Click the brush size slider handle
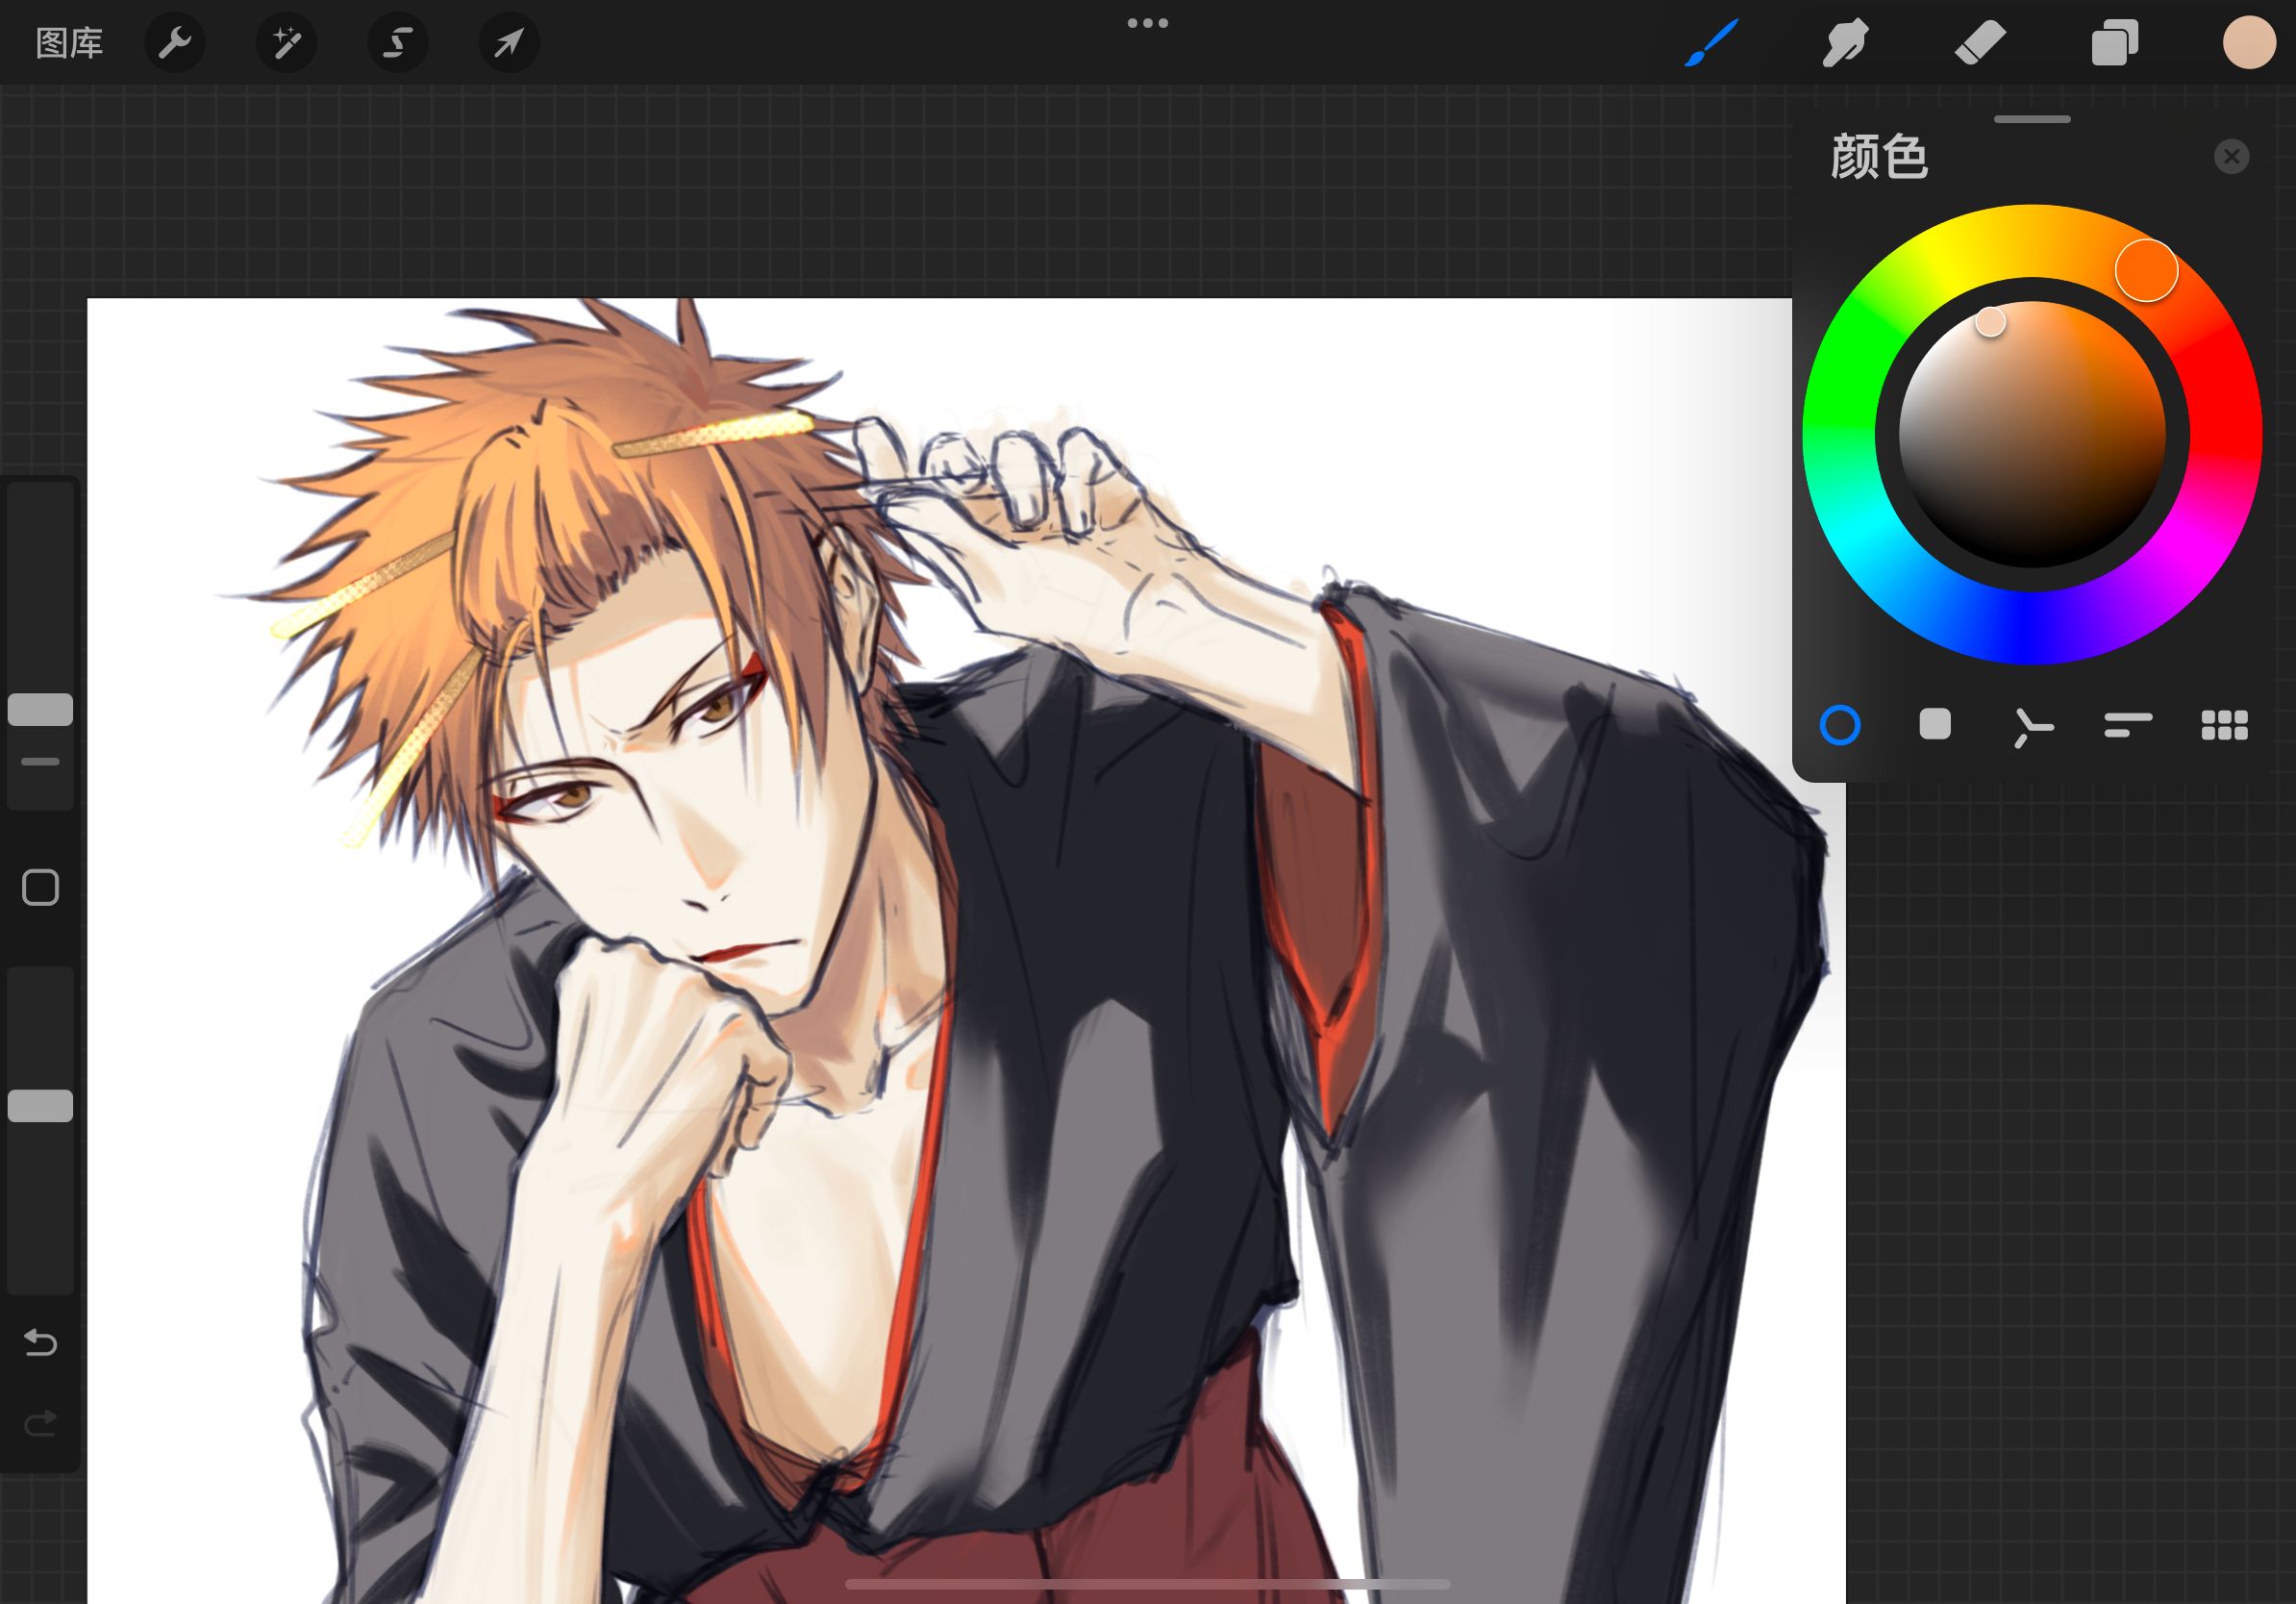This screenshot has height=1604, width=2296. coord(40,709)
